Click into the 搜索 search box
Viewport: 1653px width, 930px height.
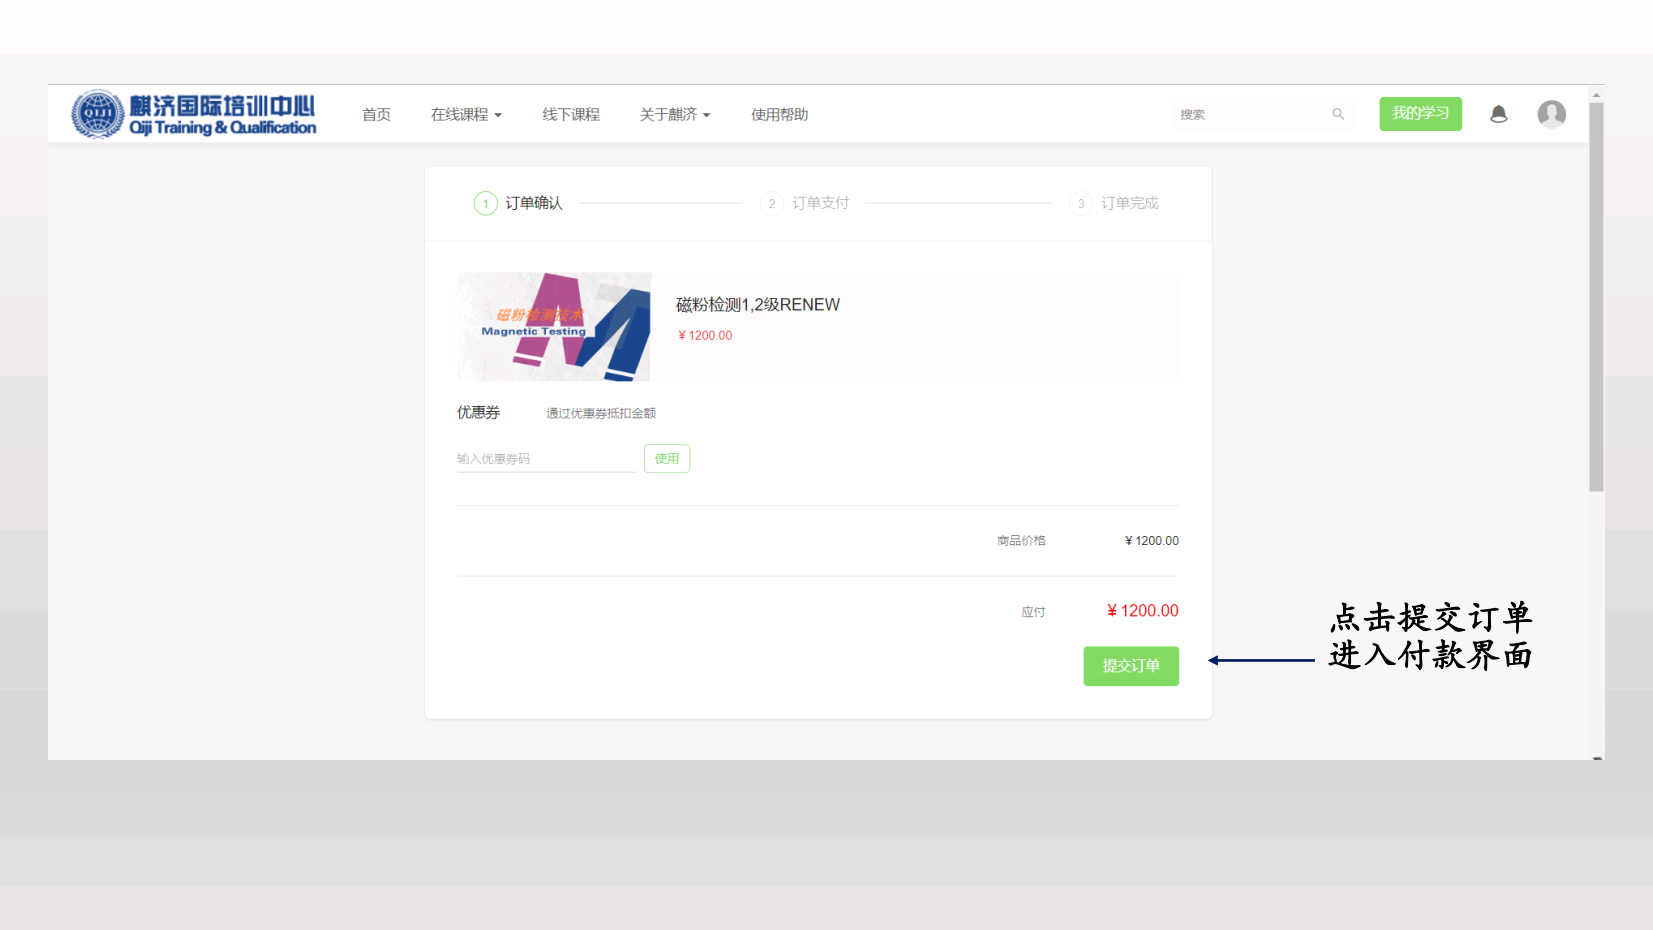1250,115
